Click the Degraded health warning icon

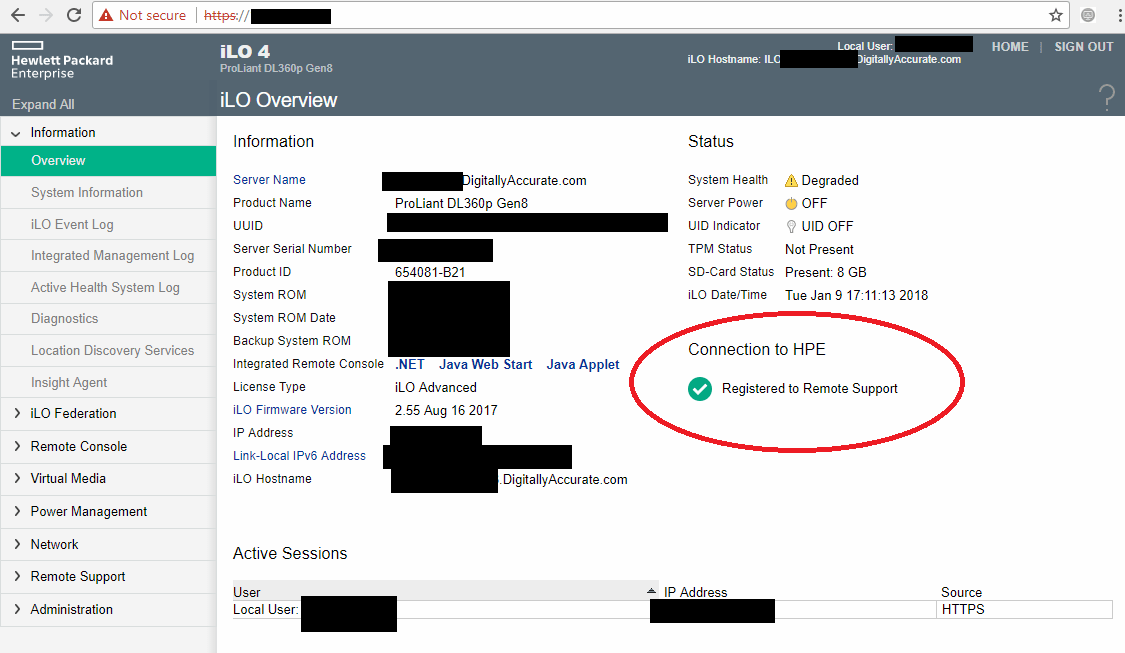point(791,180)
